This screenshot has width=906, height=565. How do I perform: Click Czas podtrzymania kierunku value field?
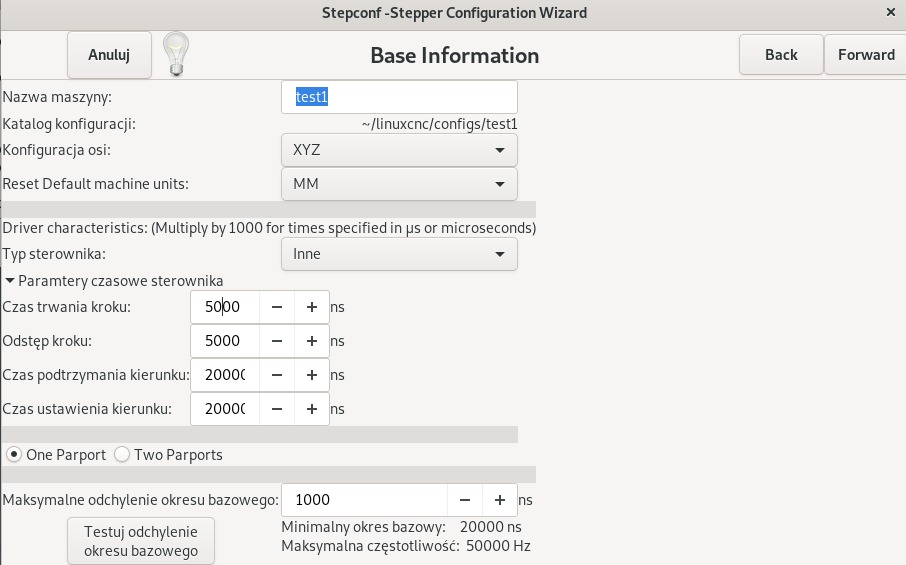tap(225, 375)
